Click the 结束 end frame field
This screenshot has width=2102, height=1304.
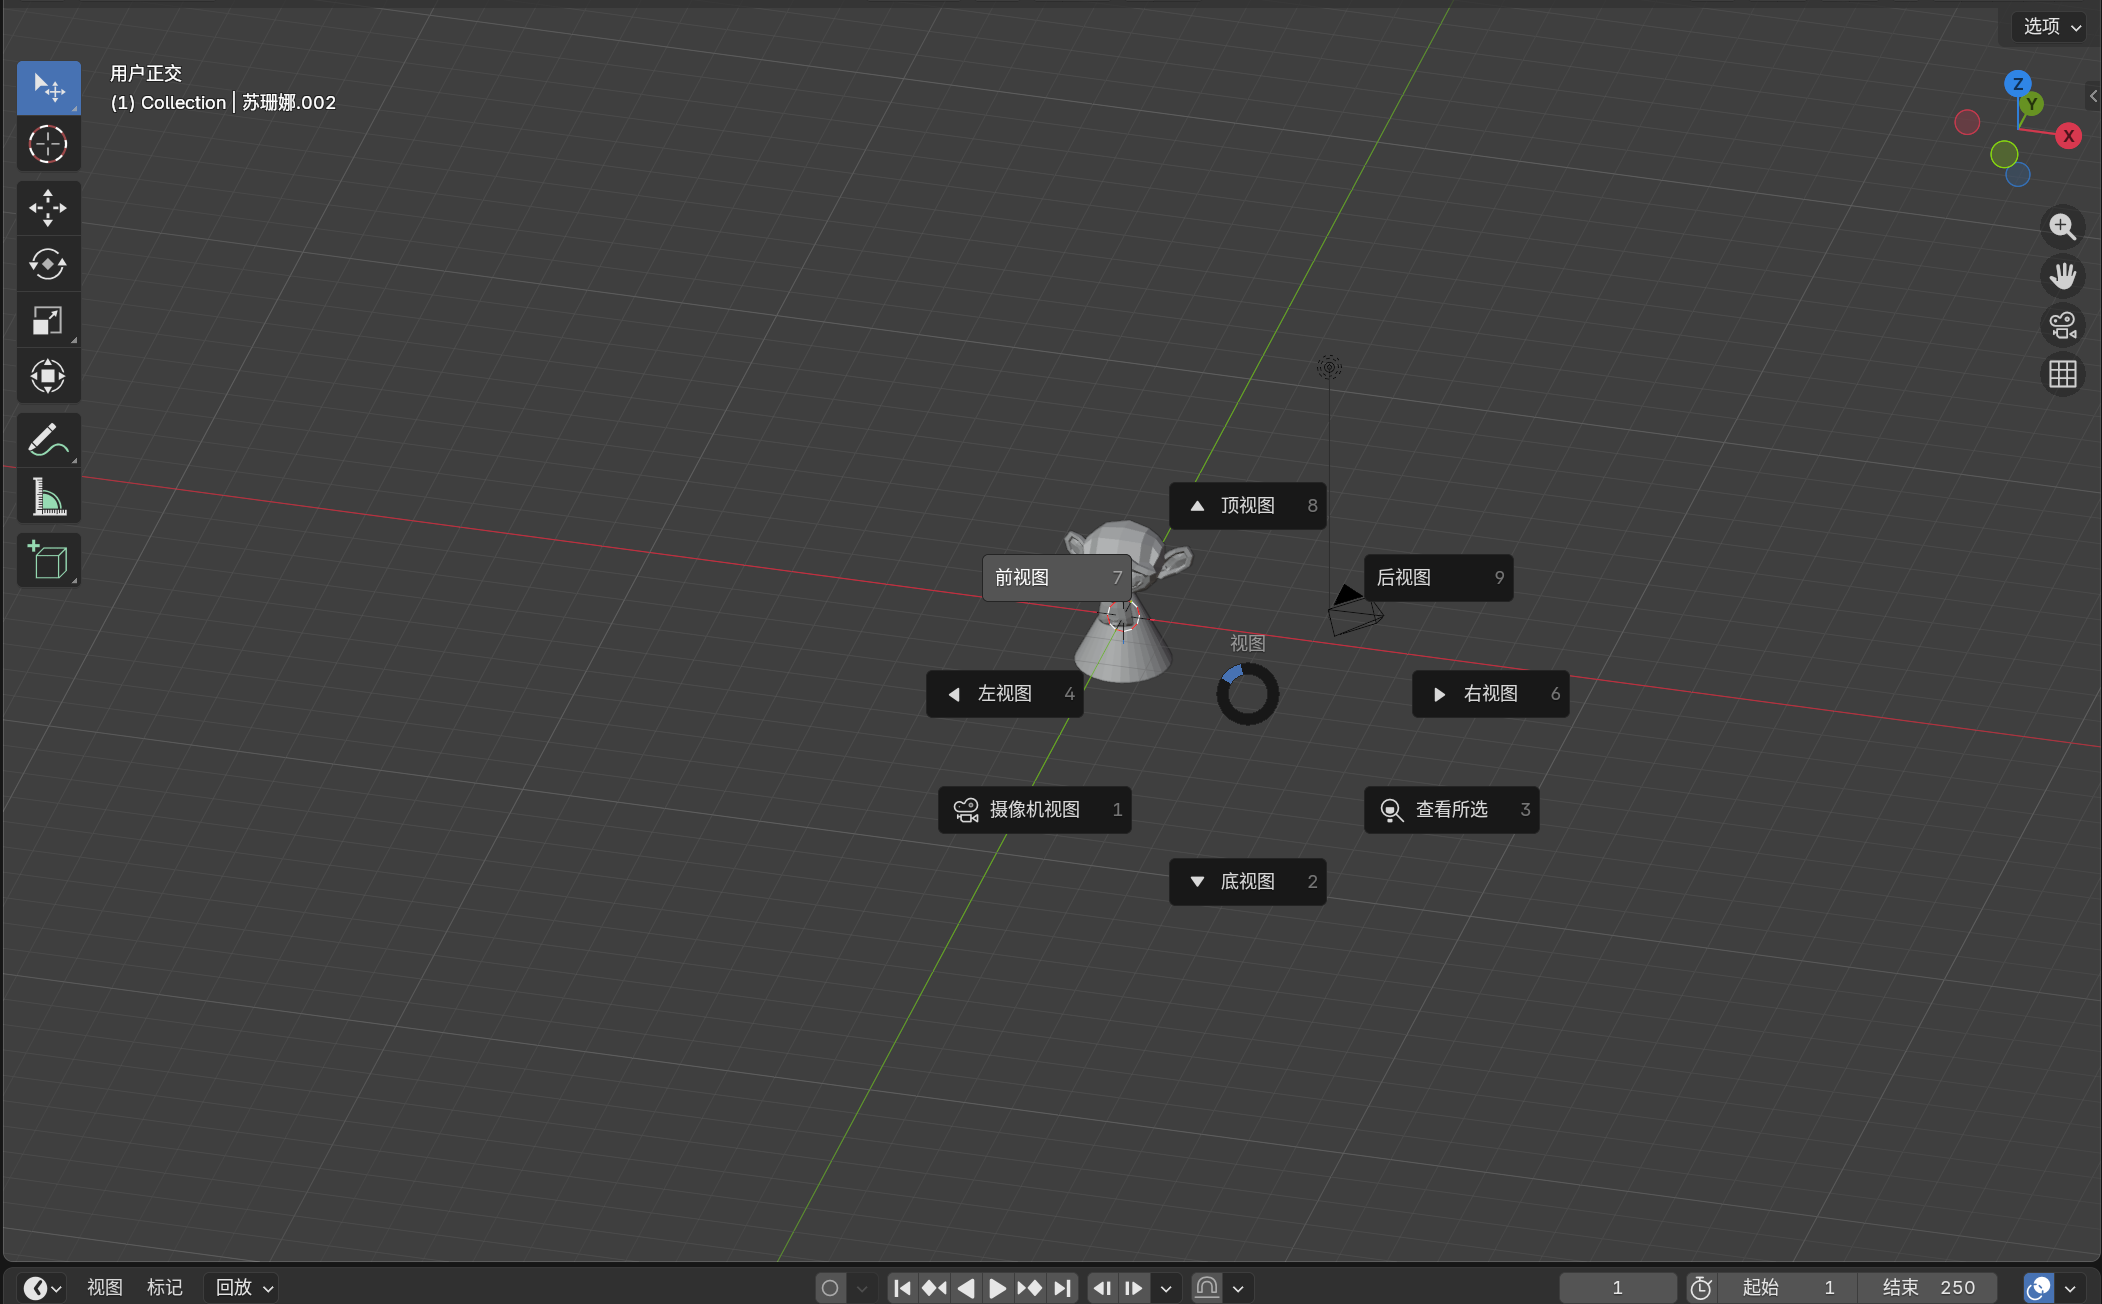1927,1288
